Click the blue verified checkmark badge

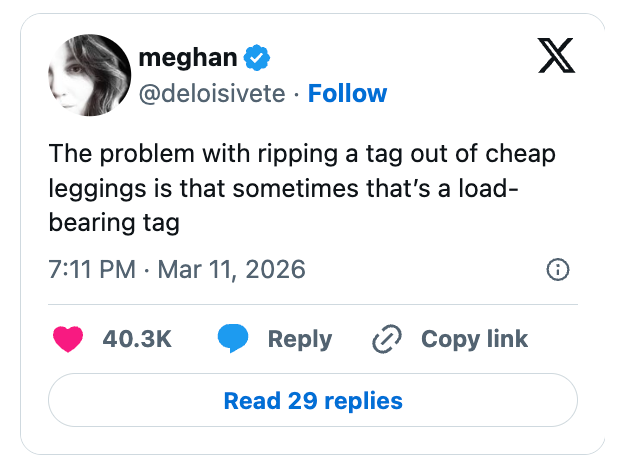click(256, 59)
